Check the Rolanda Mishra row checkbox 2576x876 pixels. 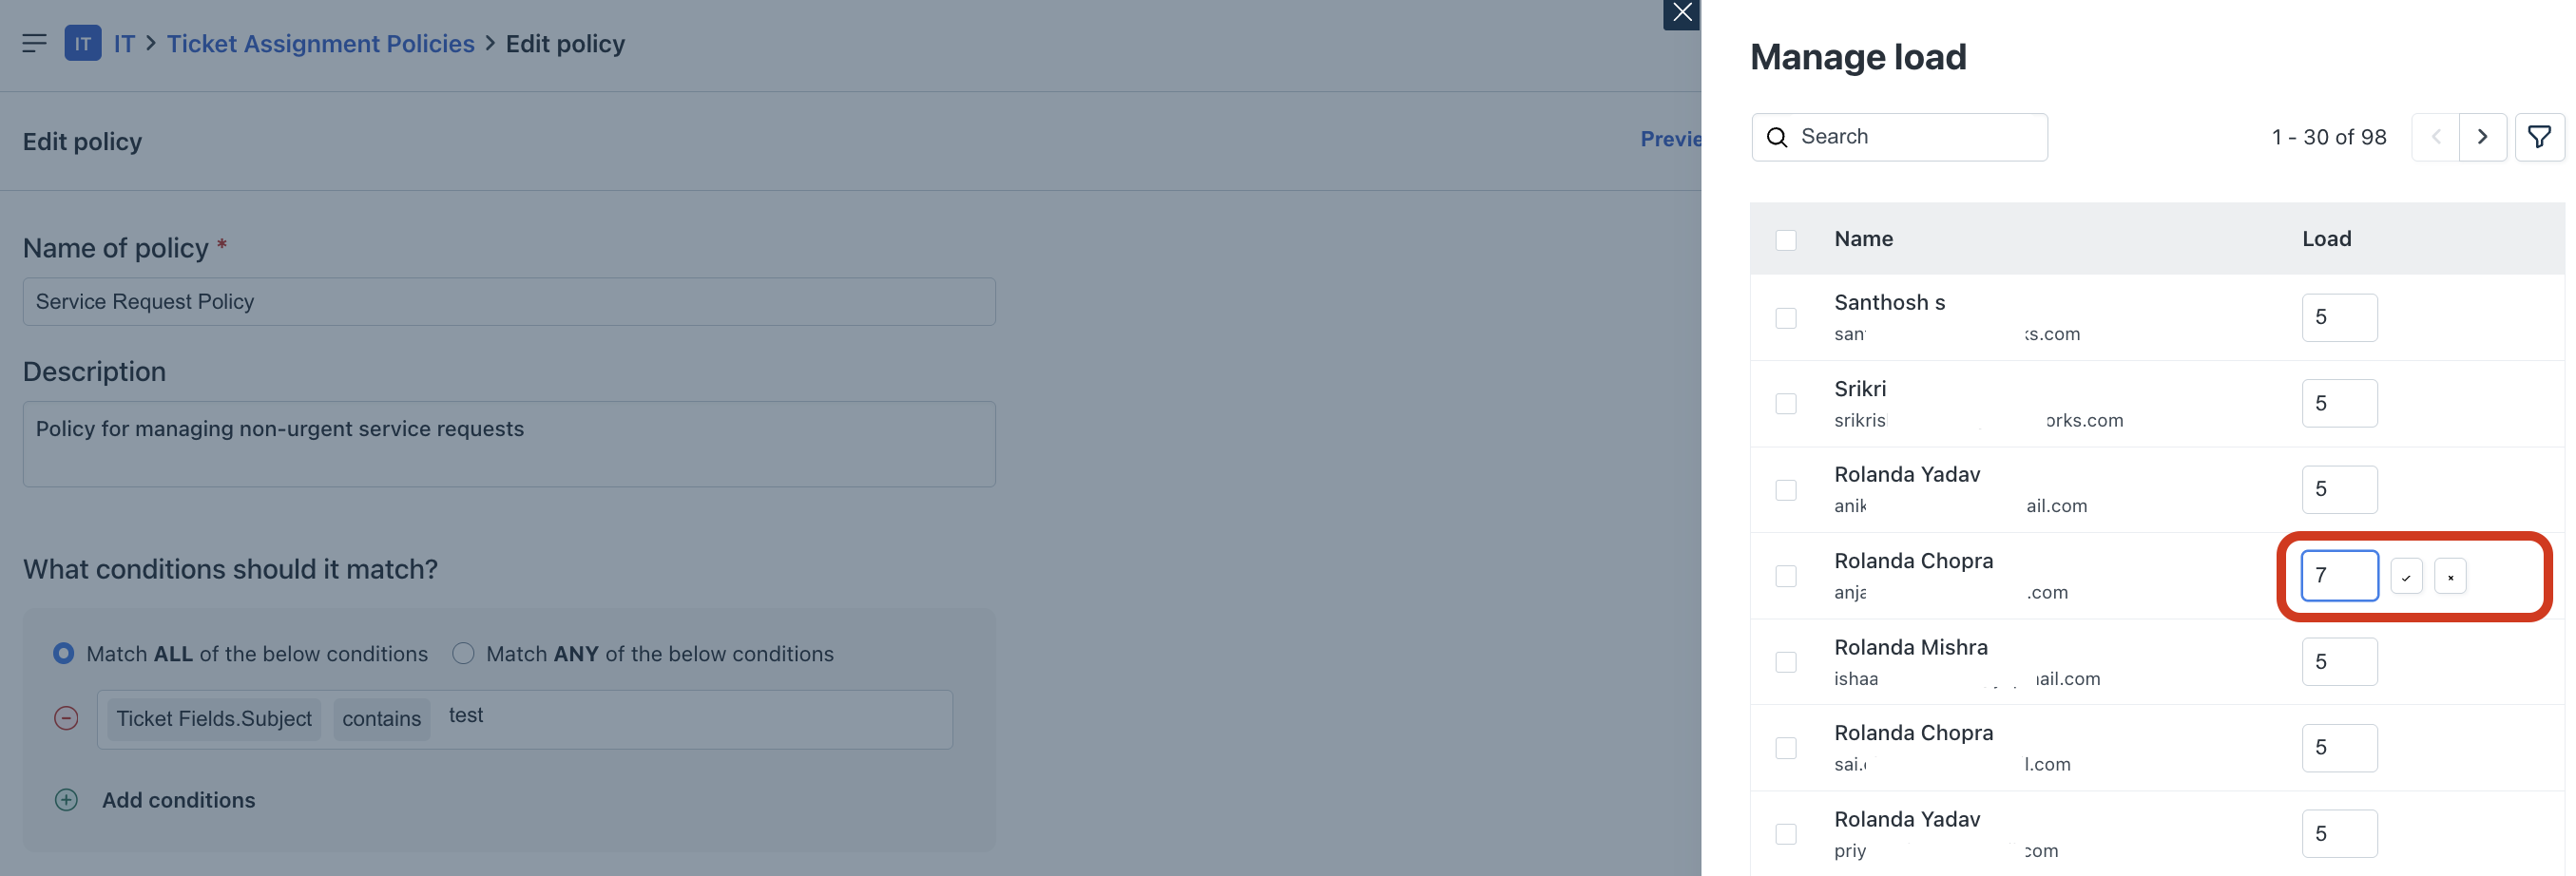point(1786,662)
